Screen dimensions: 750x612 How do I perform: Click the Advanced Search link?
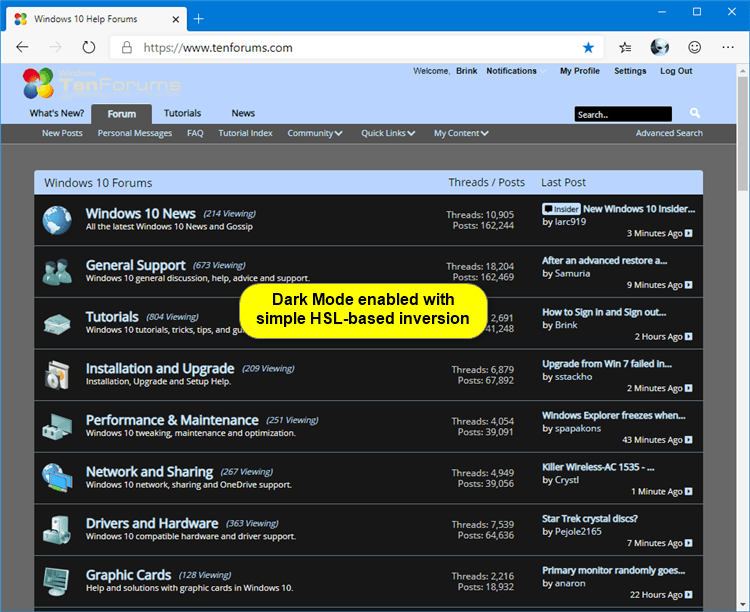669,133
